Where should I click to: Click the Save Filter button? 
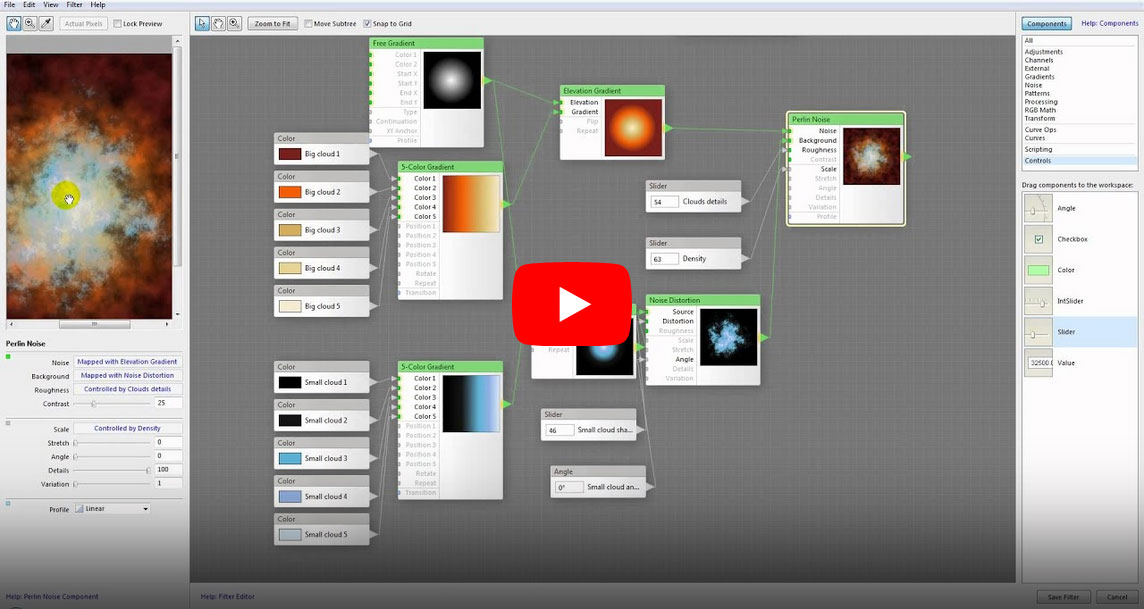pos(1063,597)
